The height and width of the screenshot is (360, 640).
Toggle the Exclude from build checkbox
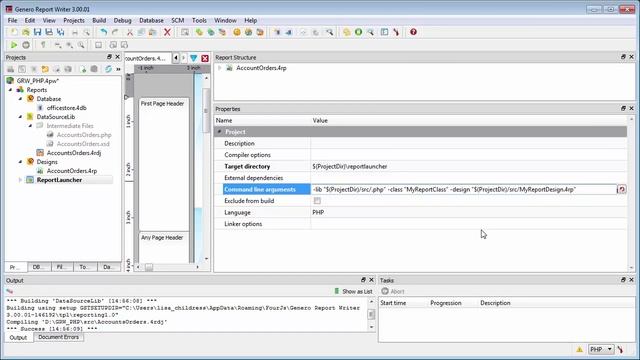click(317, 201)
